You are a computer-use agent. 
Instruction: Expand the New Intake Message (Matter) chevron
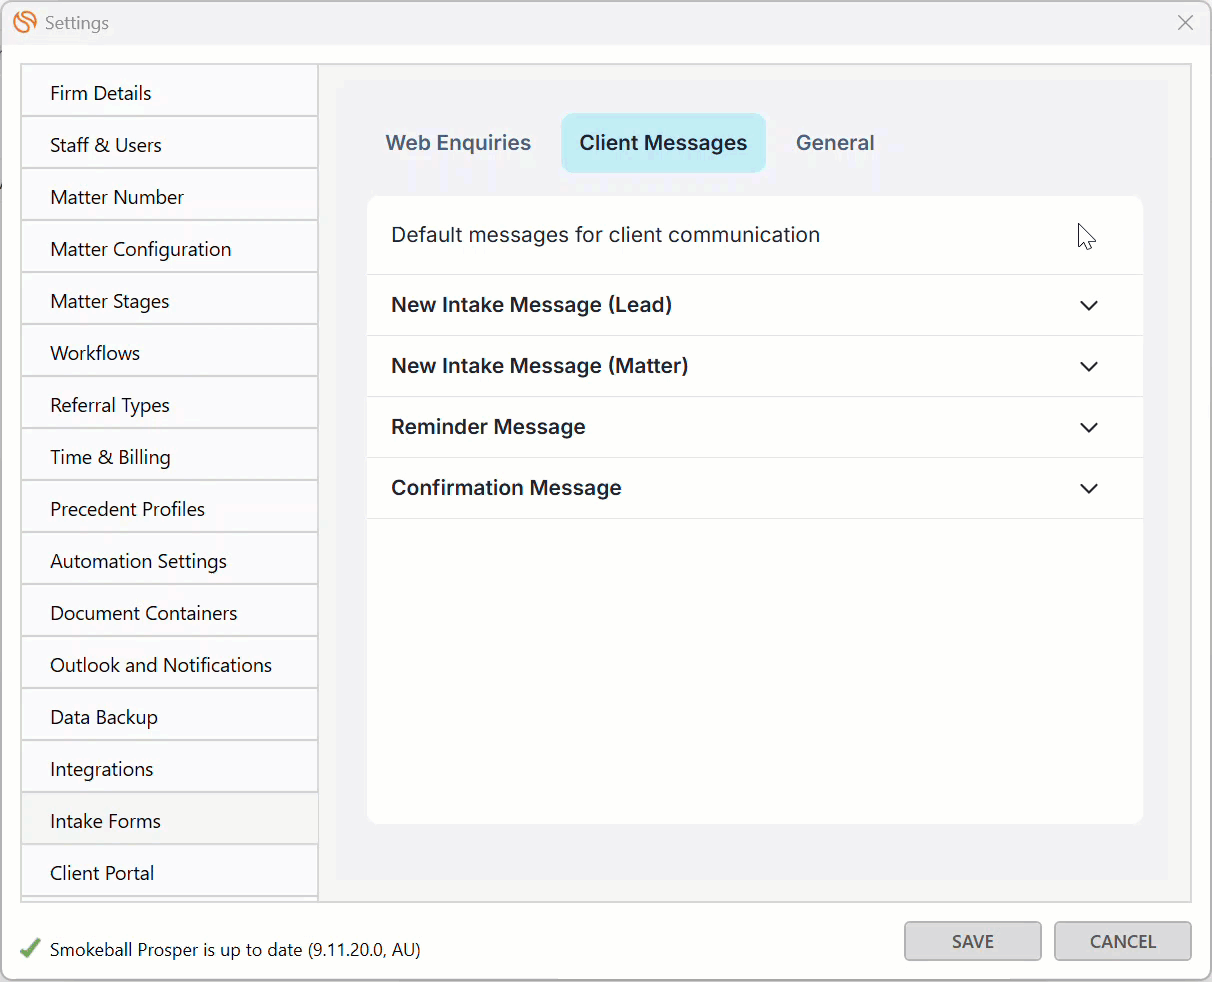click(x=1089, y=366)
